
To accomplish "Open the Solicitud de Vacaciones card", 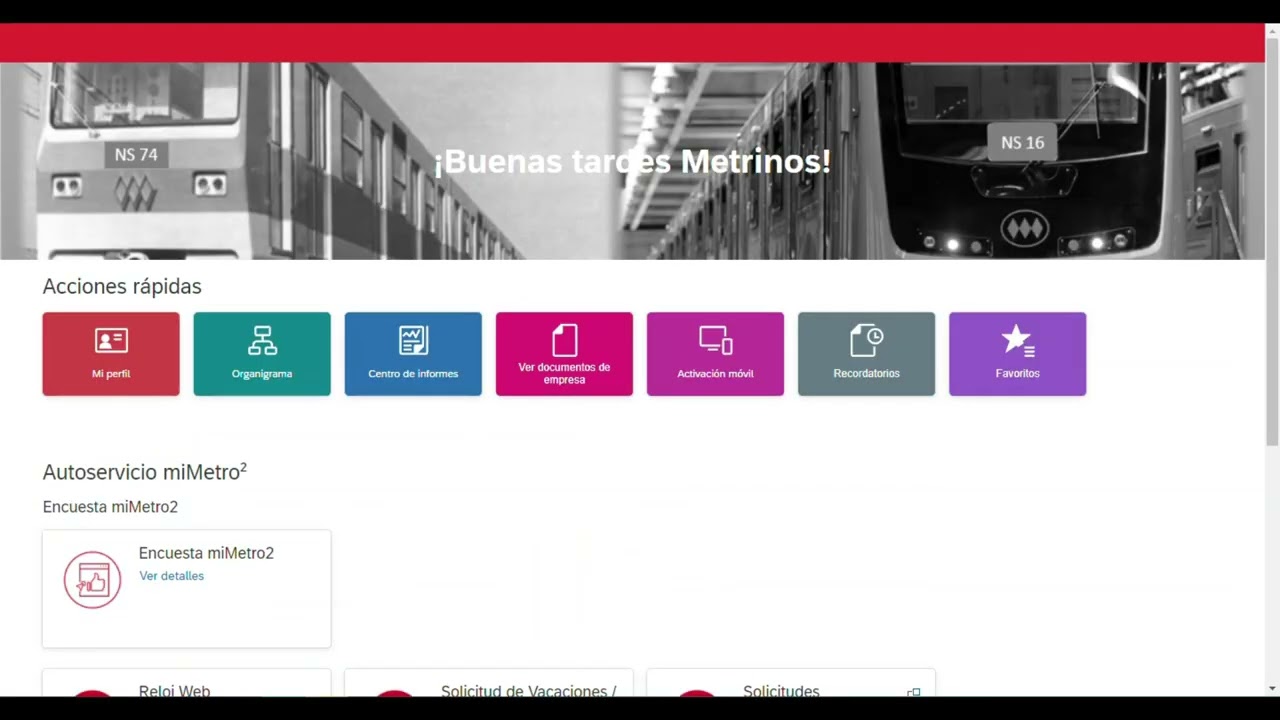I will point(489,683).
